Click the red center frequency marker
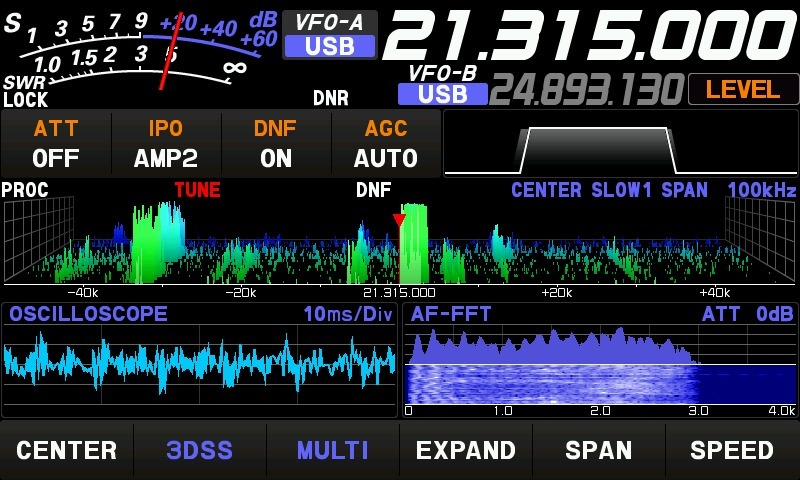 click(x=399, y=220)
